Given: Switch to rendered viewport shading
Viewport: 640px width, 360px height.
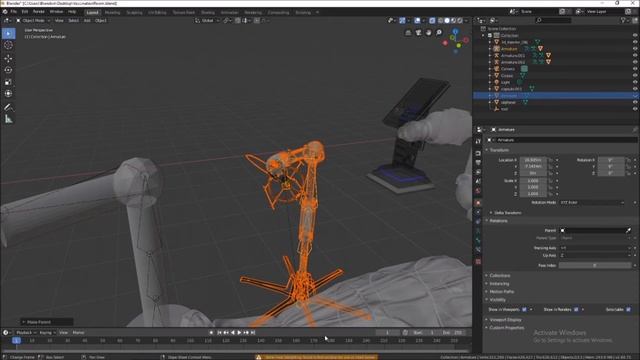Looking at the screenshot, I should tap(460, 20).
